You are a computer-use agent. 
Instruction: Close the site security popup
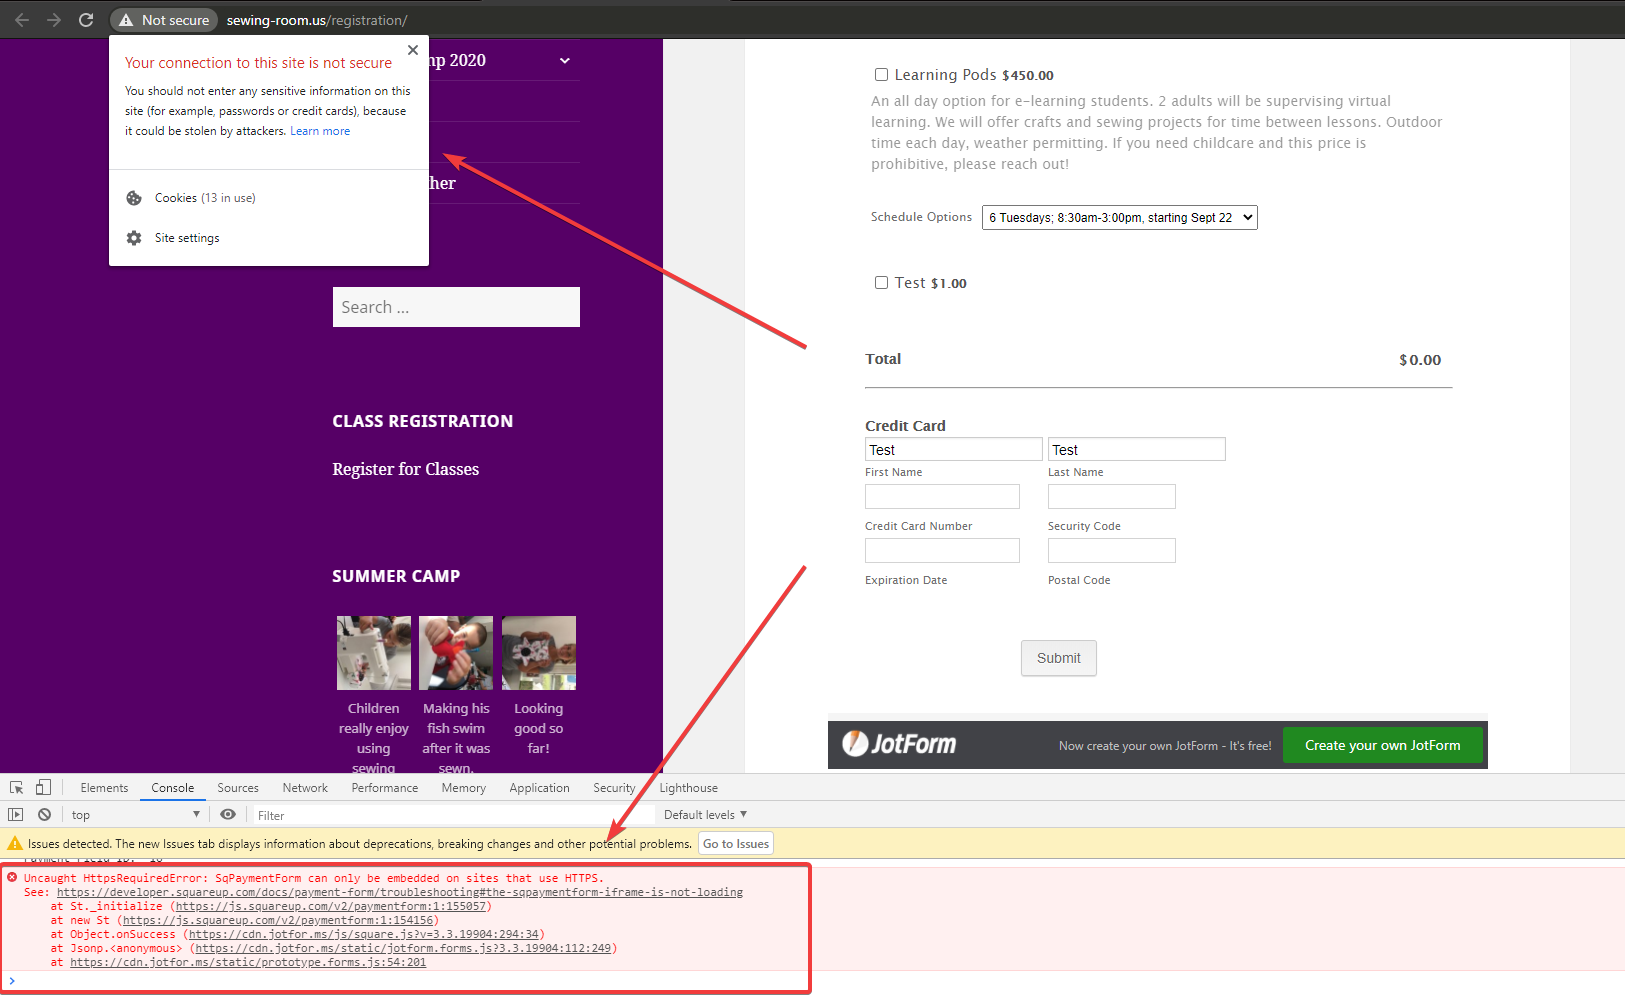pyautogui.click(x=413, y=50)
